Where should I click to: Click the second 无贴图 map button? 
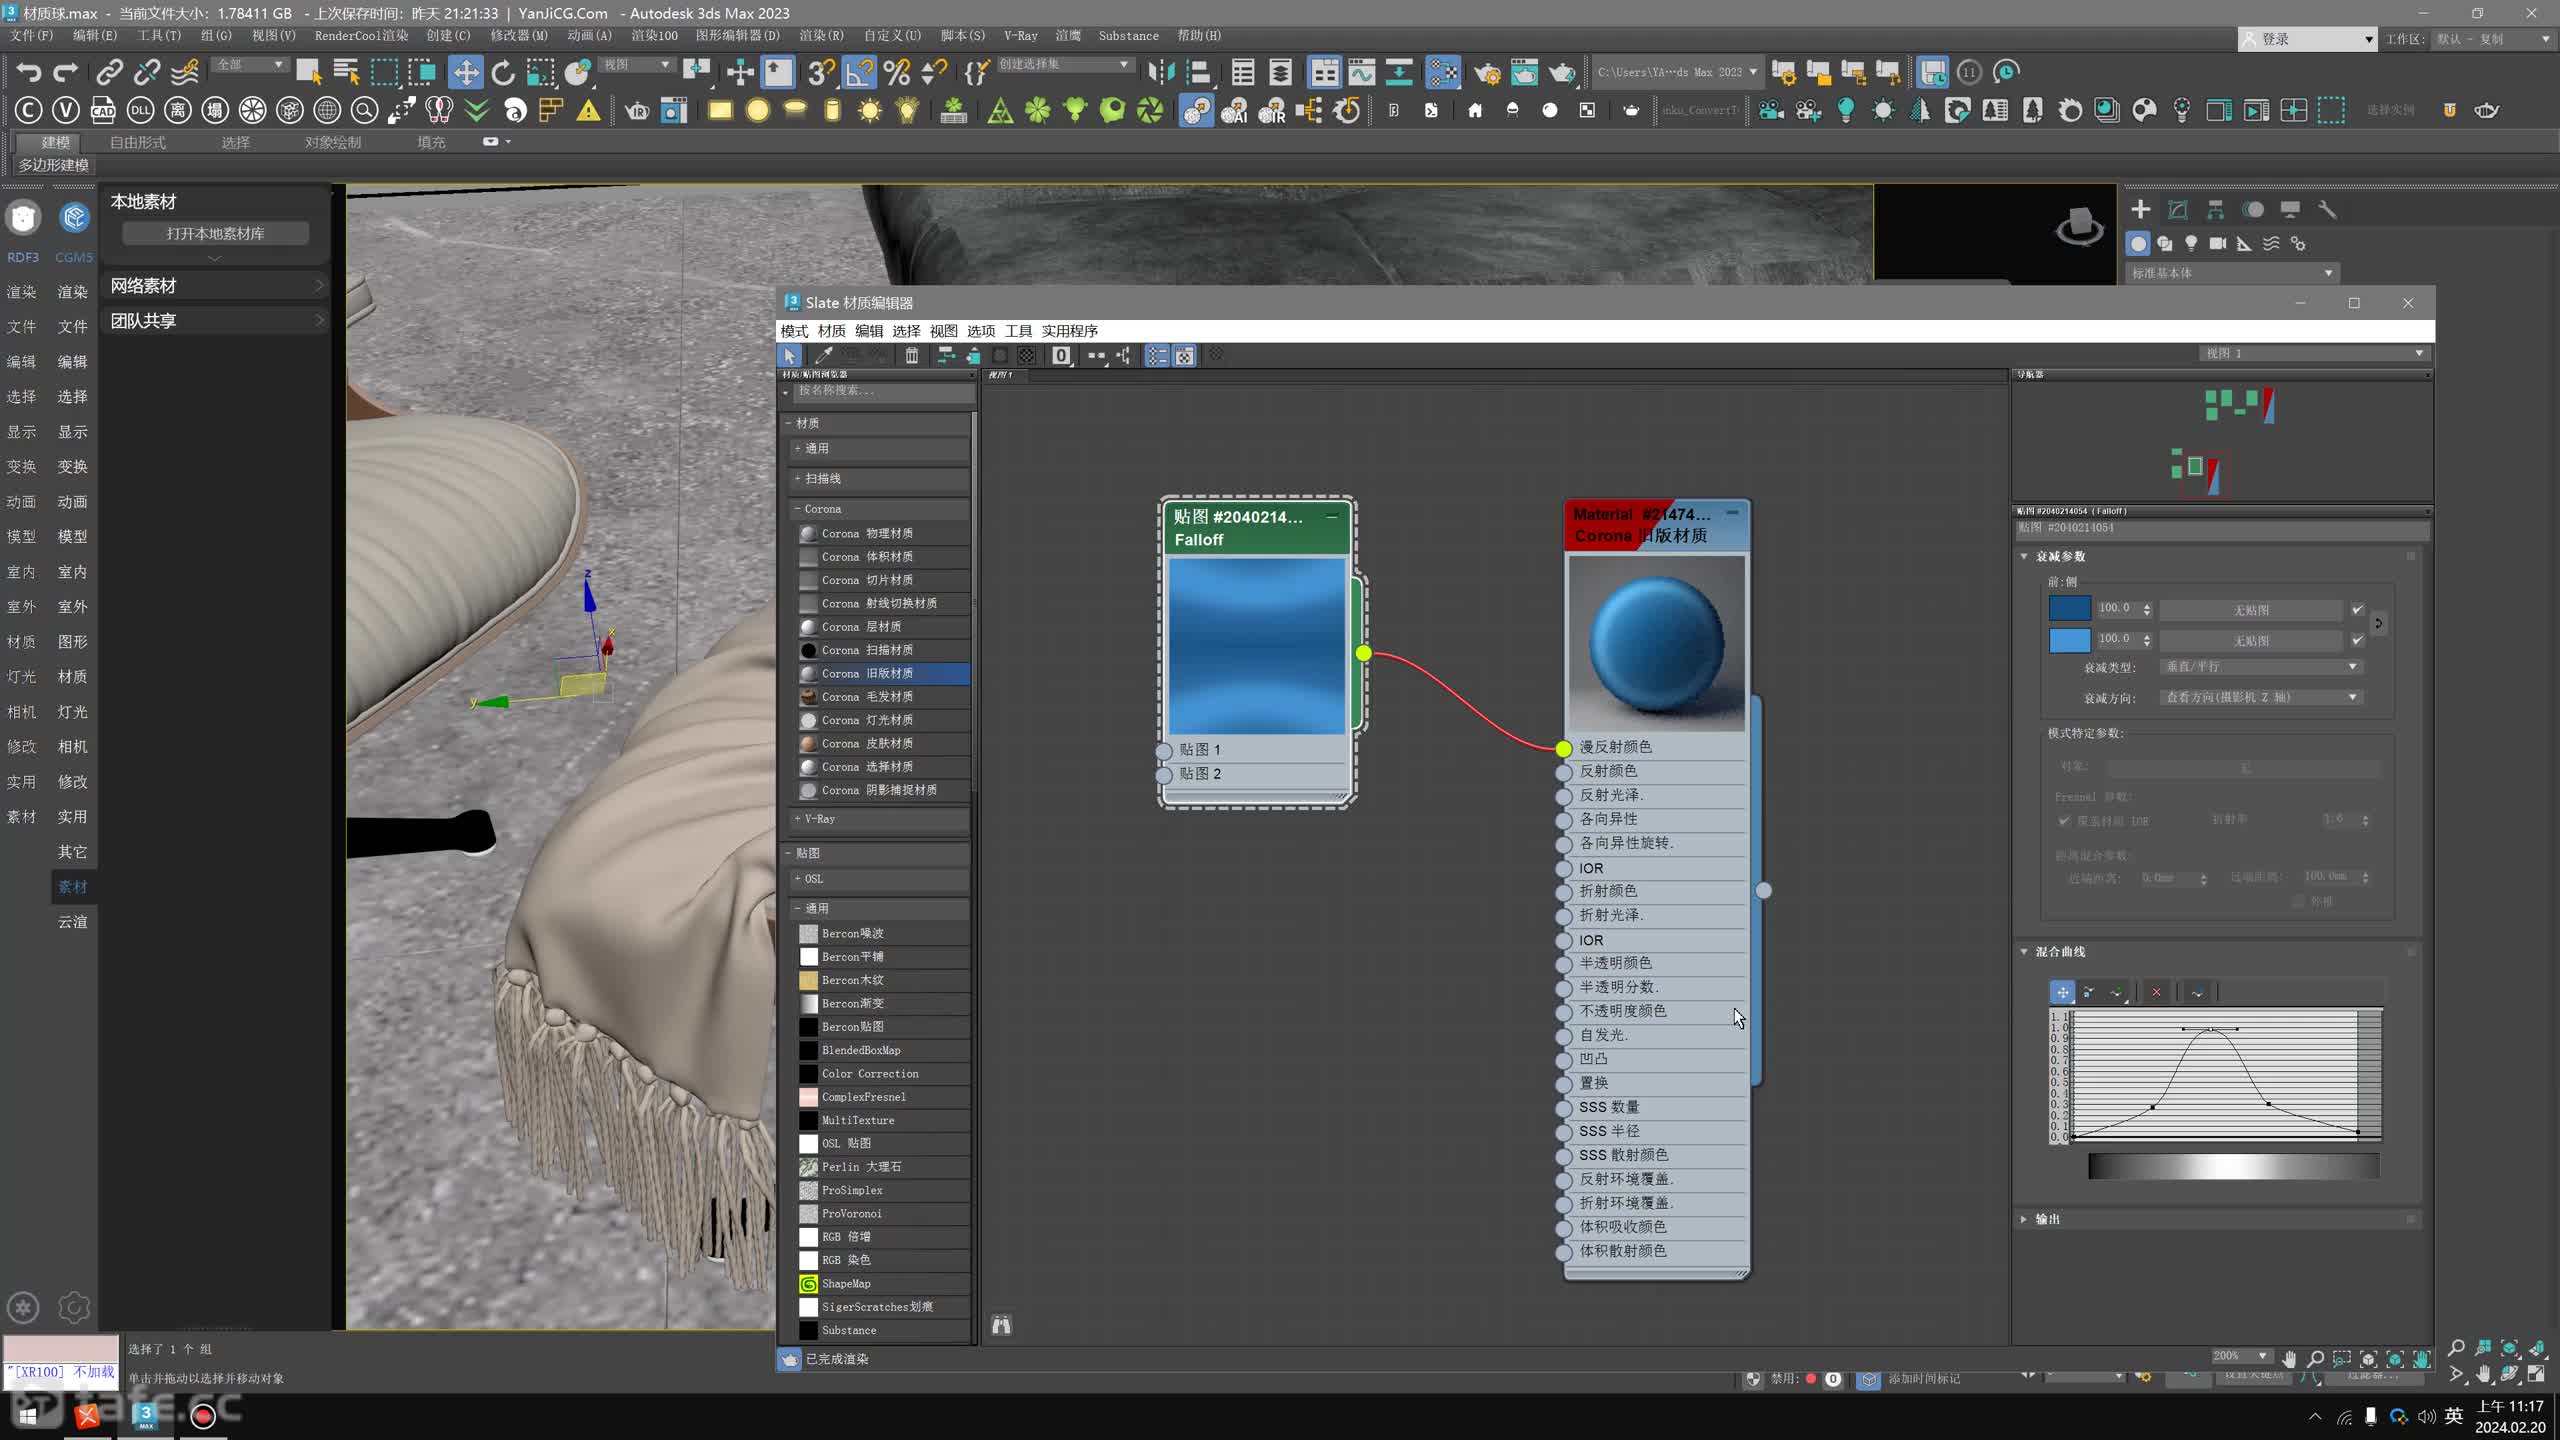2250,641
